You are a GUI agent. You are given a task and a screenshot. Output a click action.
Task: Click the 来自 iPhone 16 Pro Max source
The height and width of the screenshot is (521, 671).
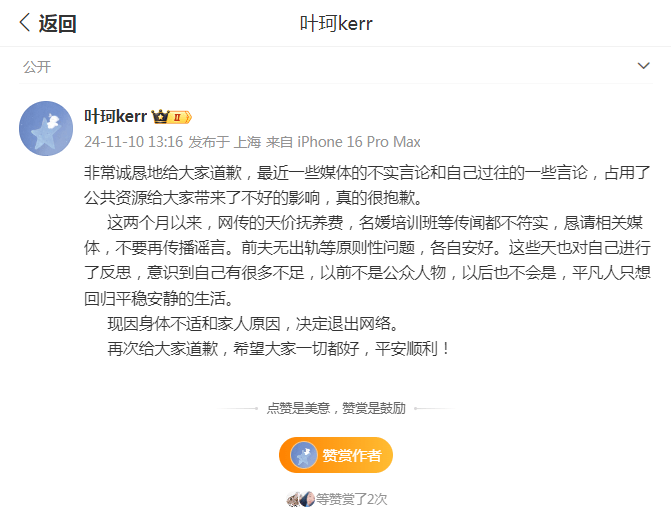(x=343, y=142)
